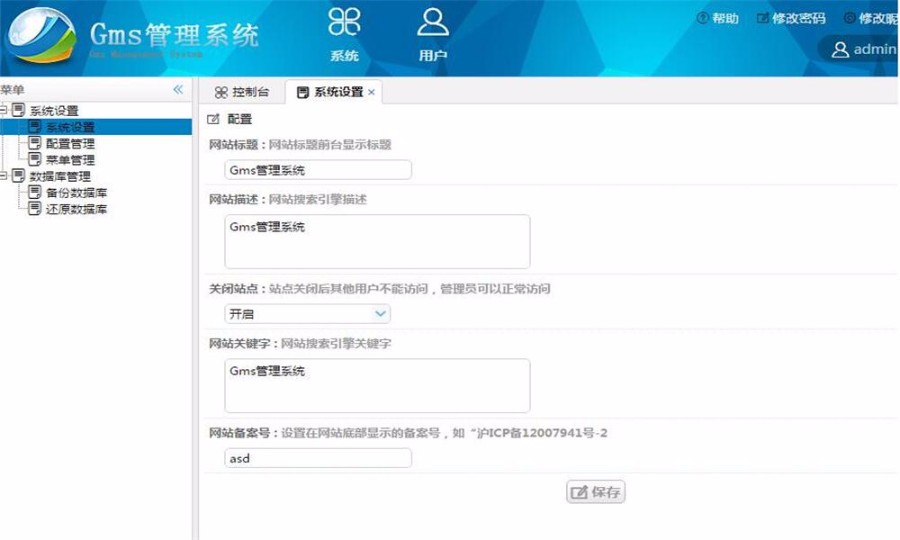Click the 网站描述 text area
The width and height of the screenshot is (900, 540).
pos(377,242)
